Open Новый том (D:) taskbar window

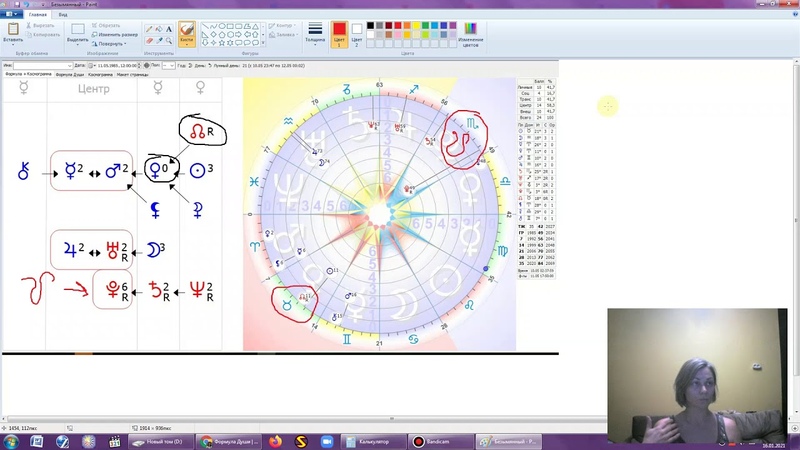tap(160, 442)
